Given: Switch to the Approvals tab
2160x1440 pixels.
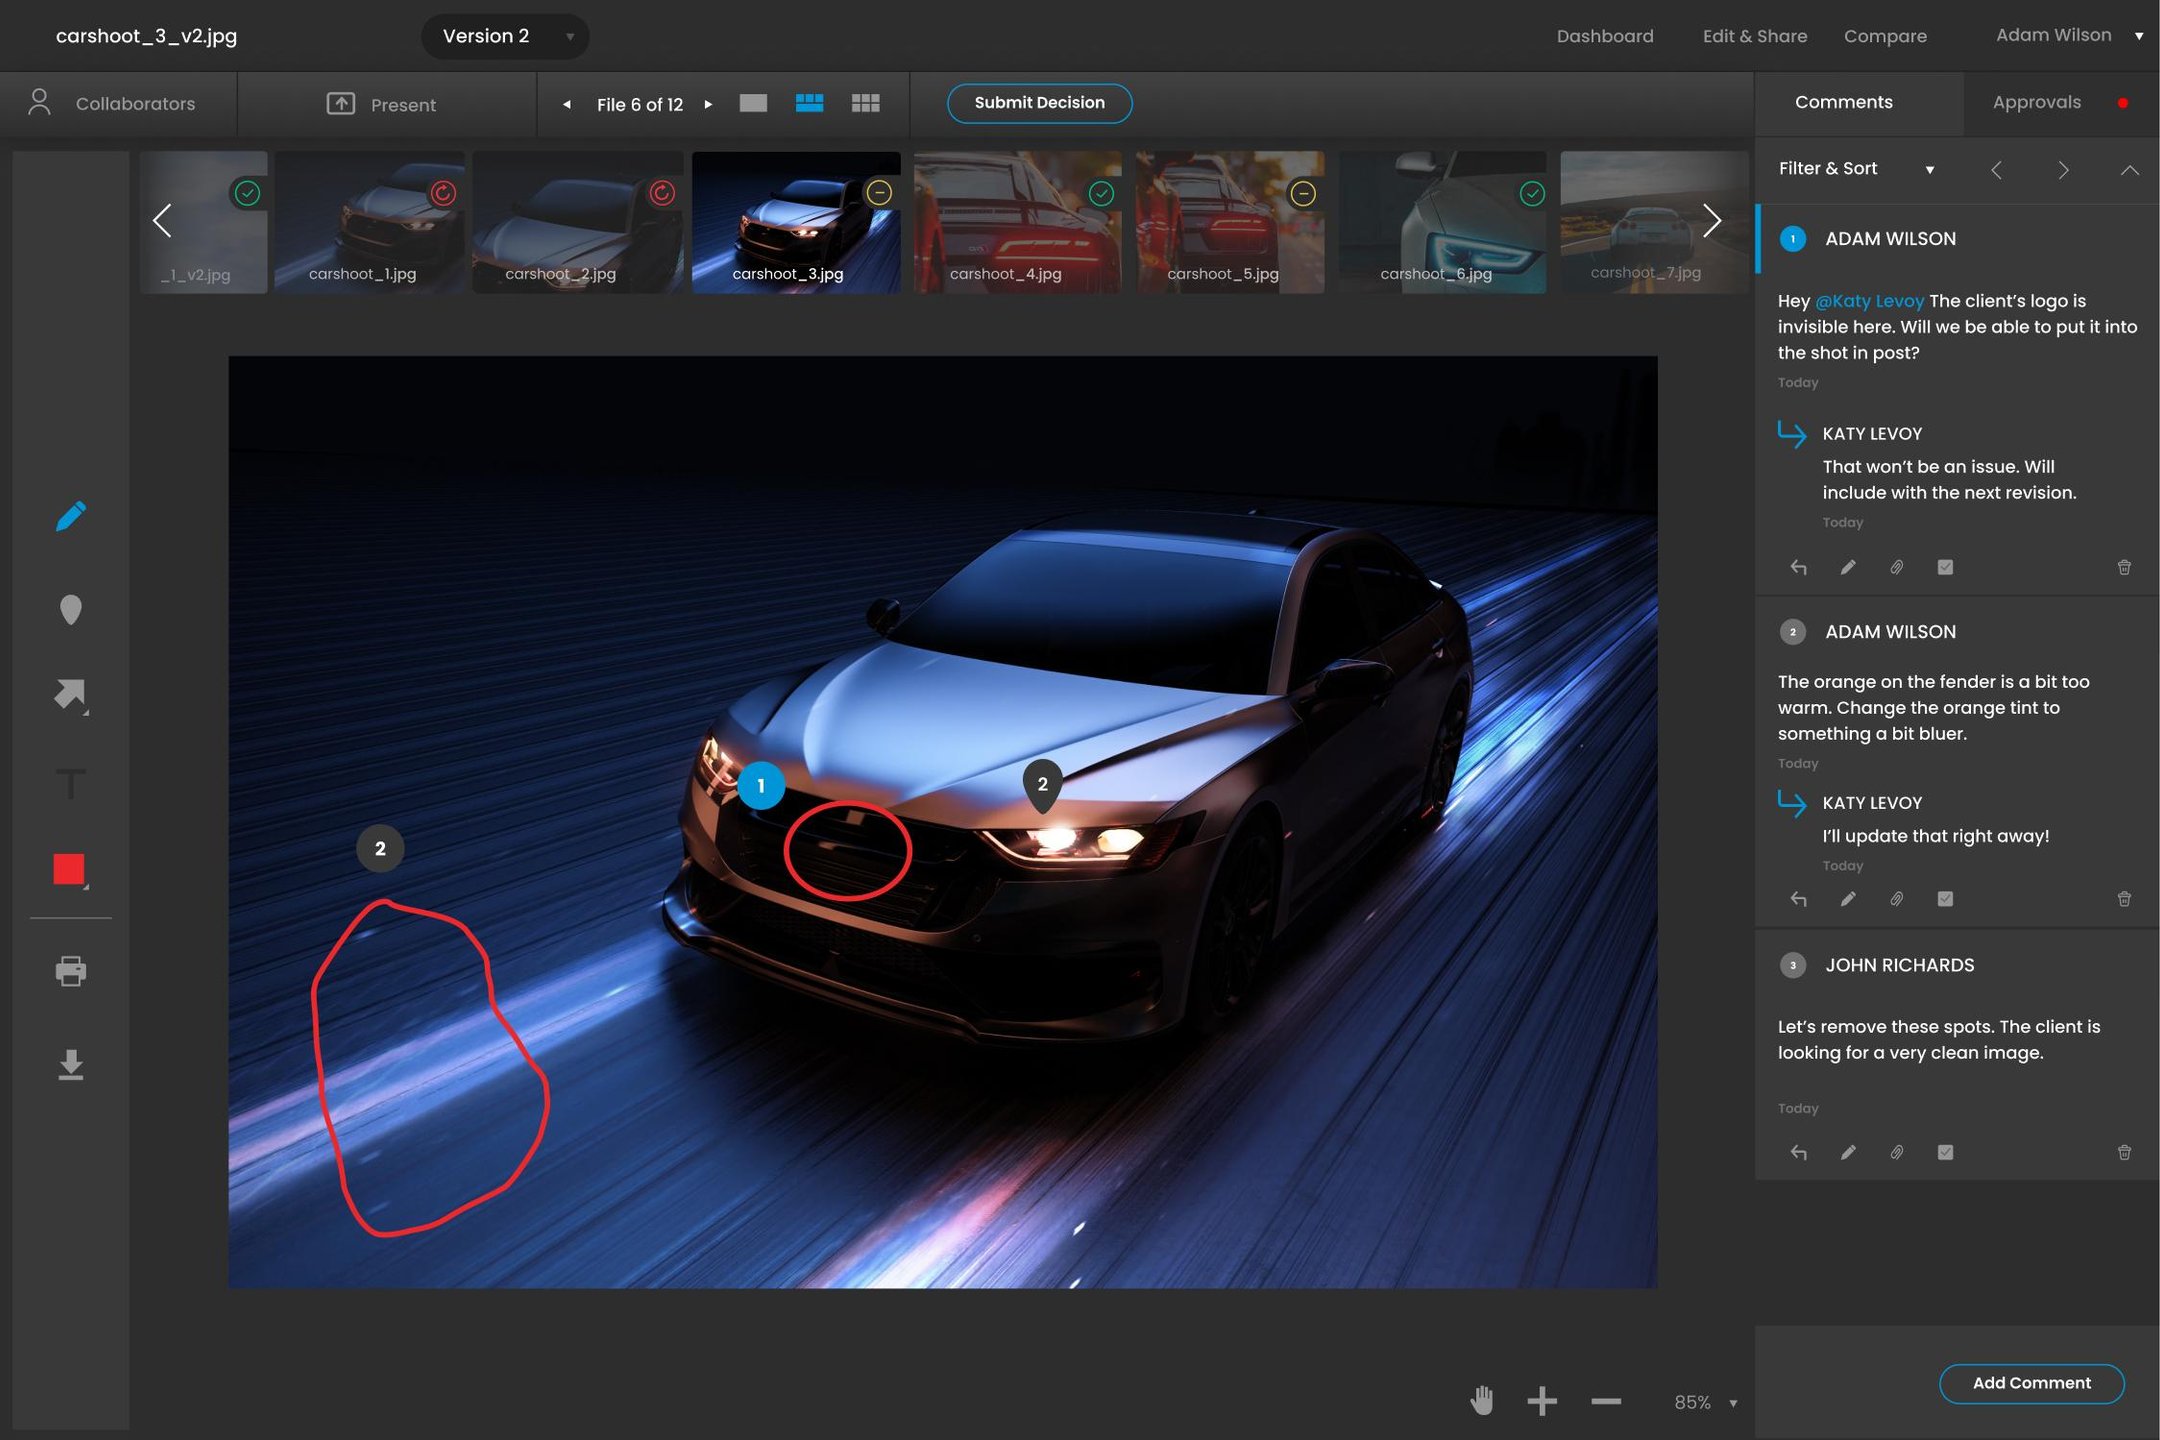Looking at the screenshot, I should tap(2036, 102).
